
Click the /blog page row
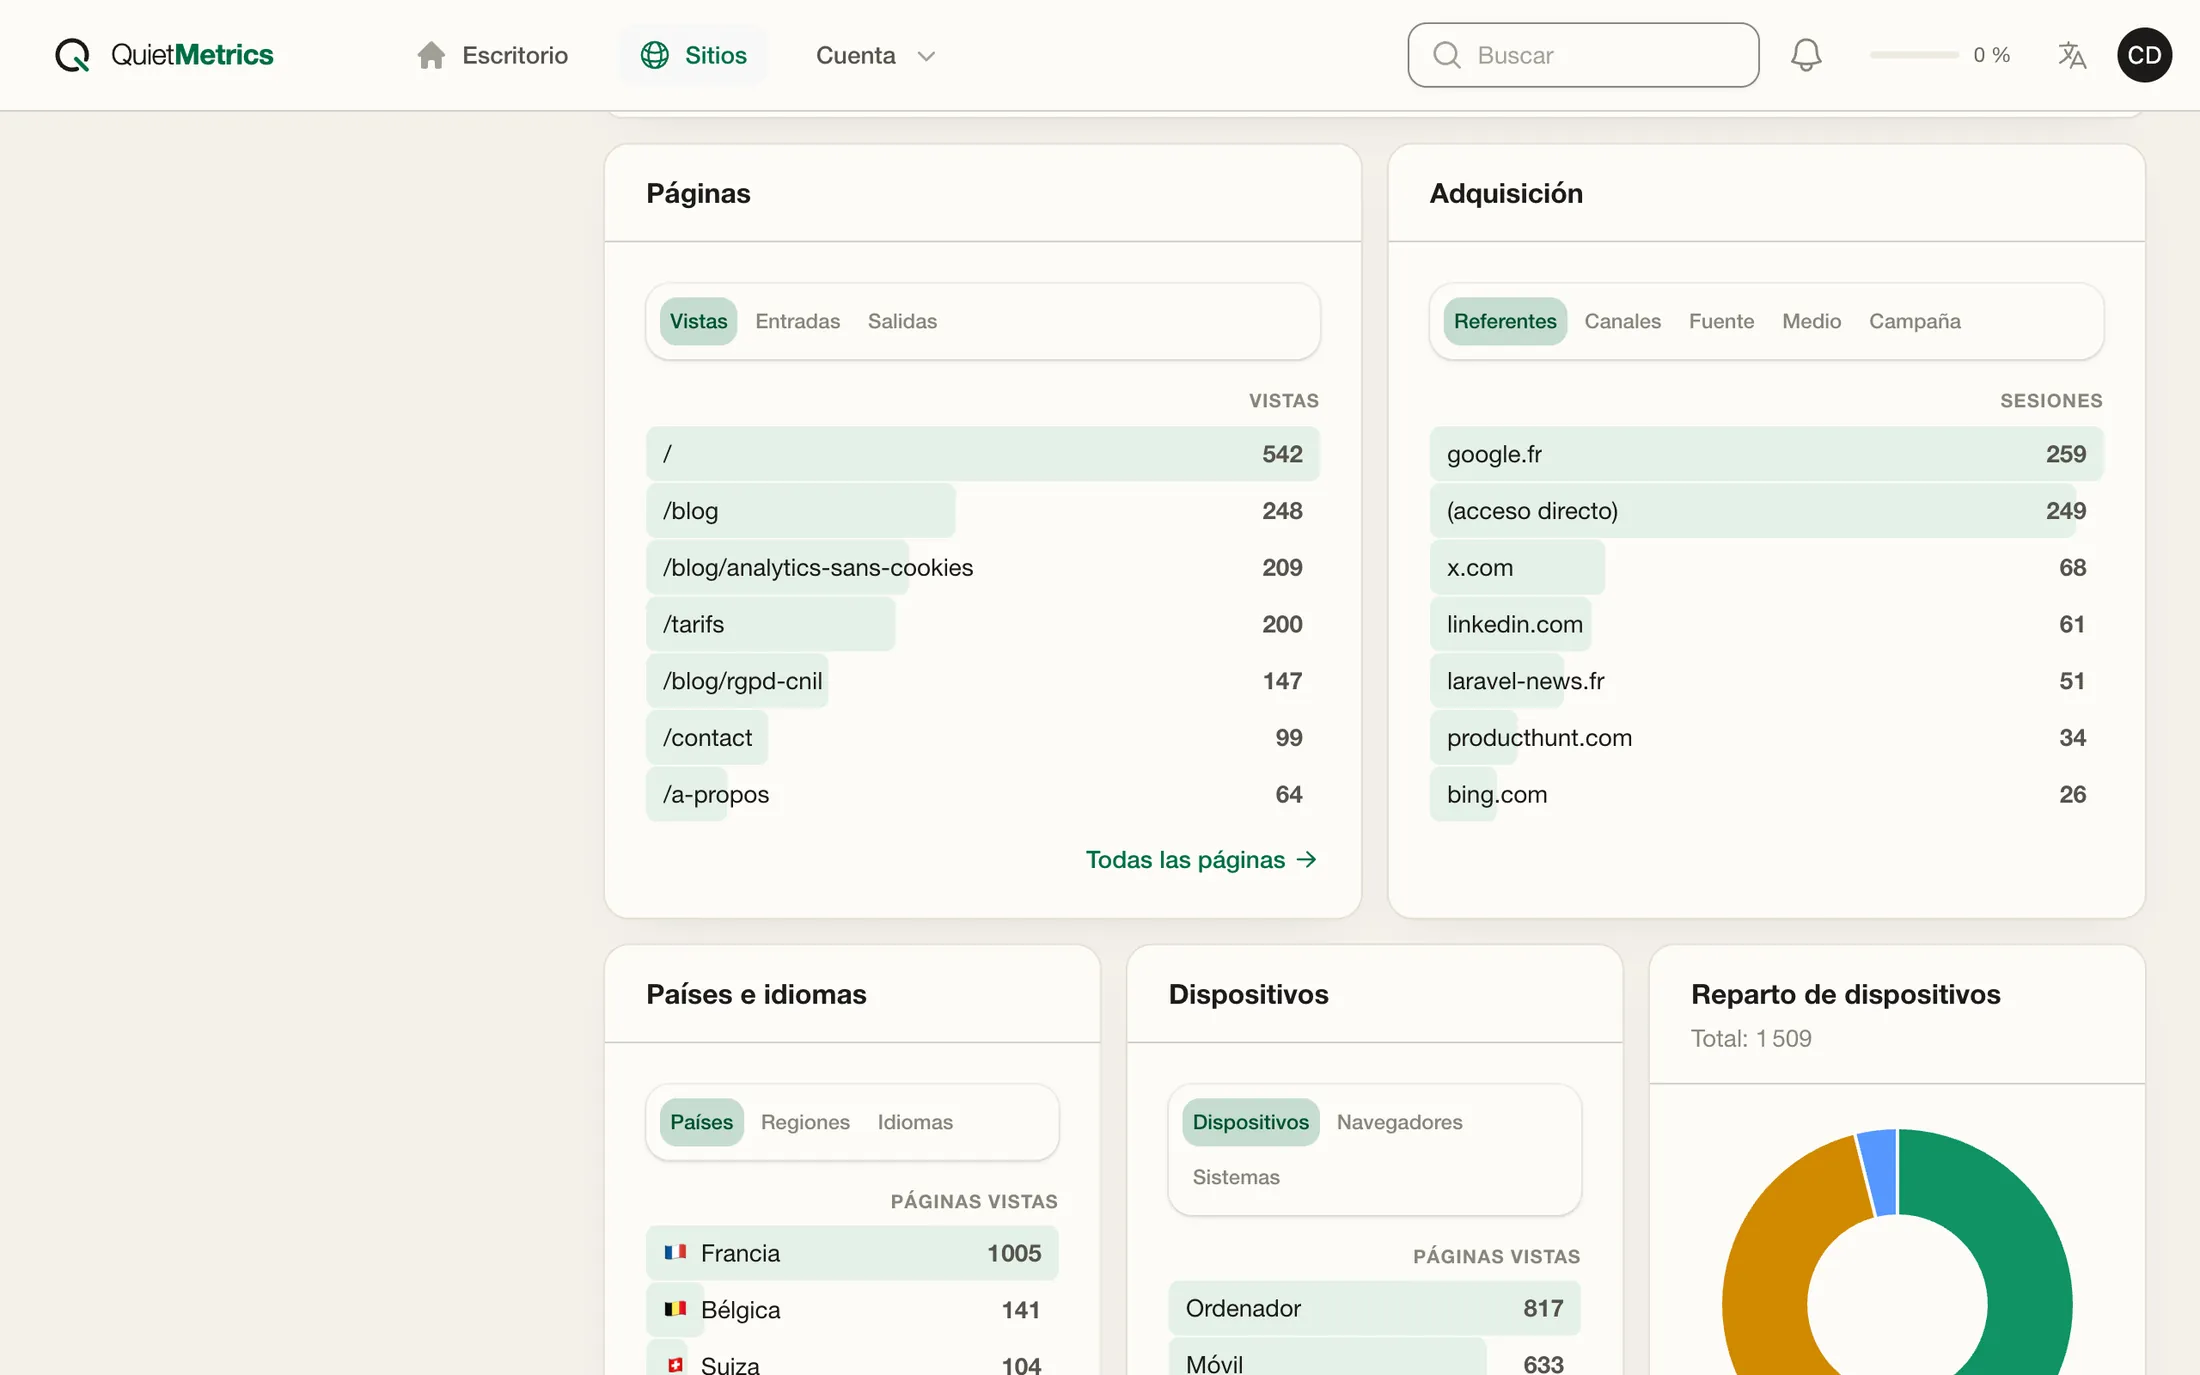point(982,511)
